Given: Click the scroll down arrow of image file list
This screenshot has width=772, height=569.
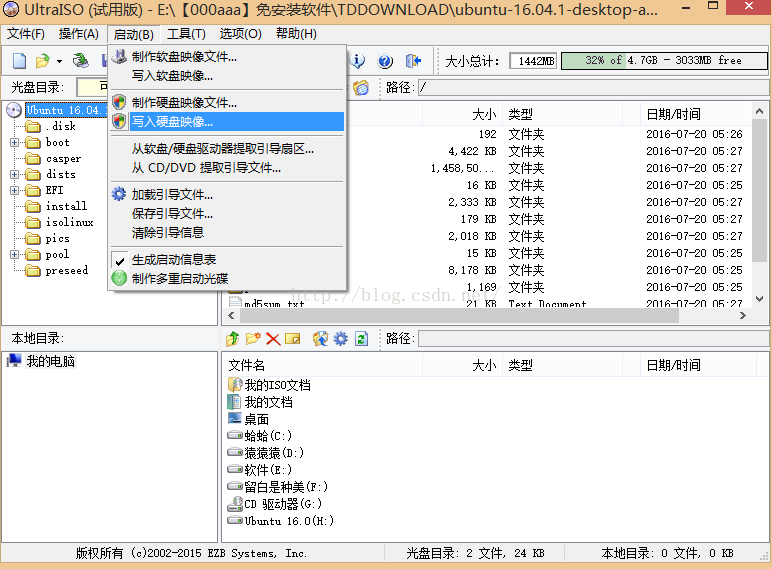Looking at the screenshot, I should click(x=759, y=298).
